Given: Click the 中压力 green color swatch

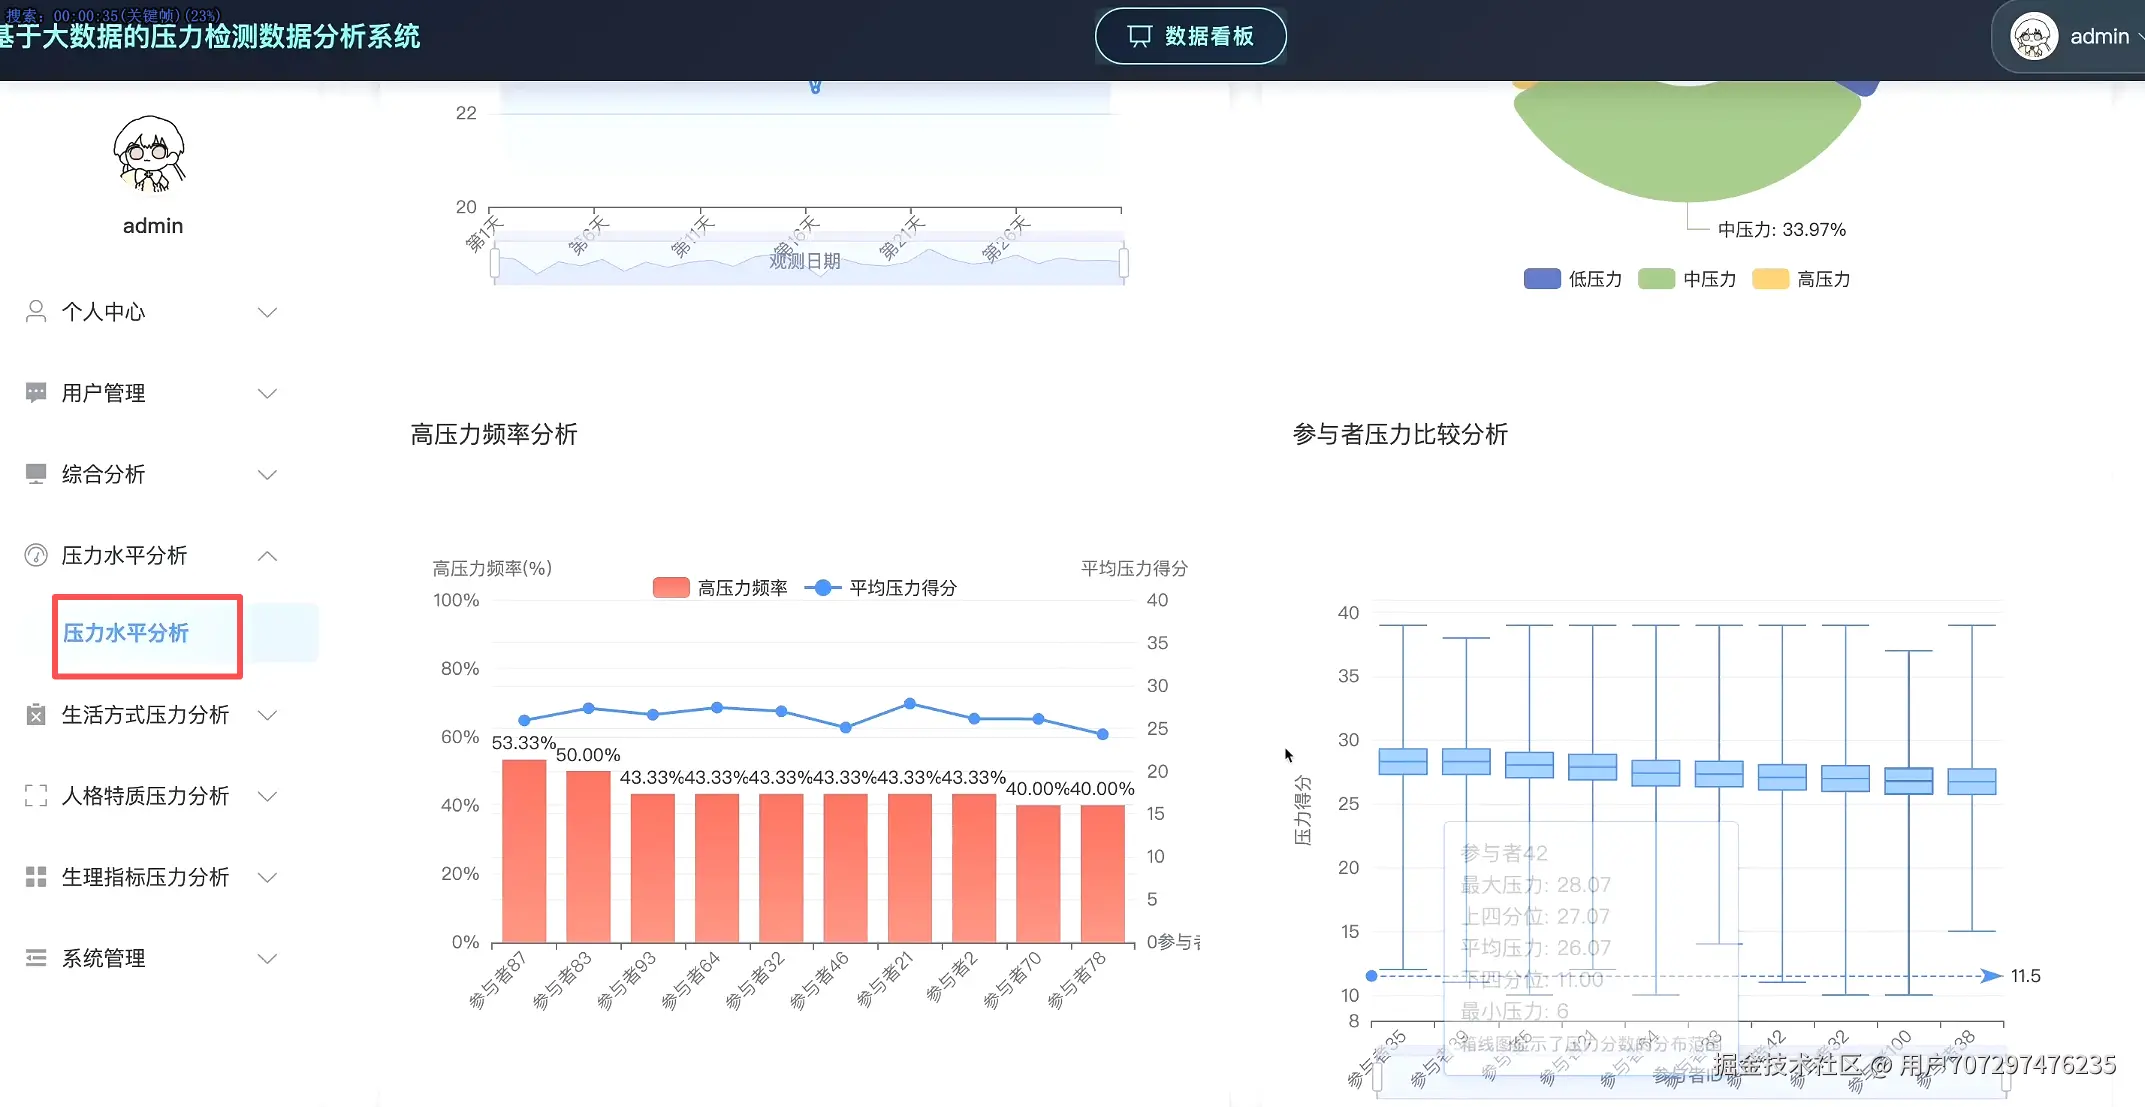Looking at the screenshot, I should coord(1655,279).
